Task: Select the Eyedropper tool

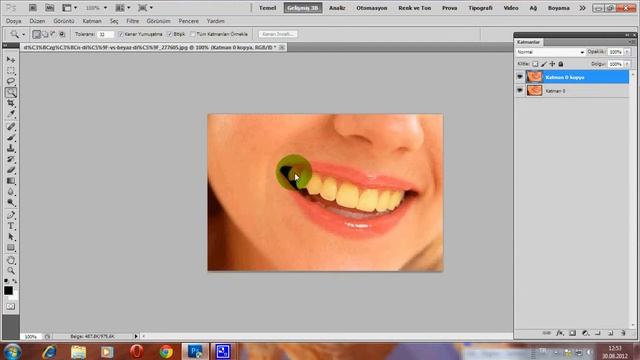Action: click(11, 113)
